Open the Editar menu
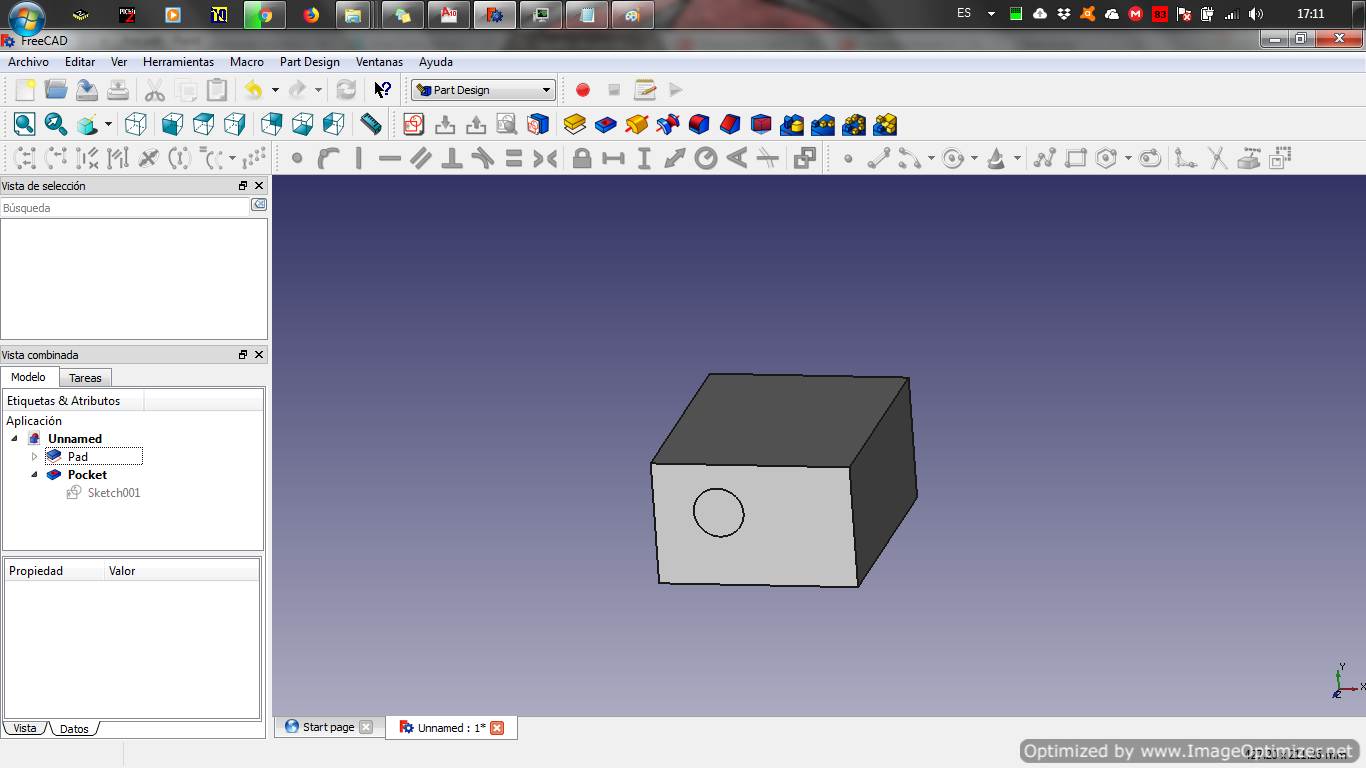The image size is (1366, 768). [x=80, y=62]
